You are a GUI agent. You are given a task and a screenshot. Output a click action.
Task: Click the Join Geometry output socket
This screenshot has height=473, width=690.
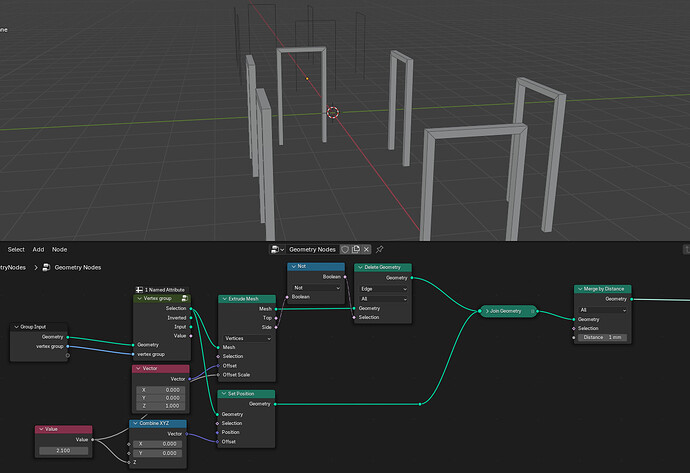(538, 311)
